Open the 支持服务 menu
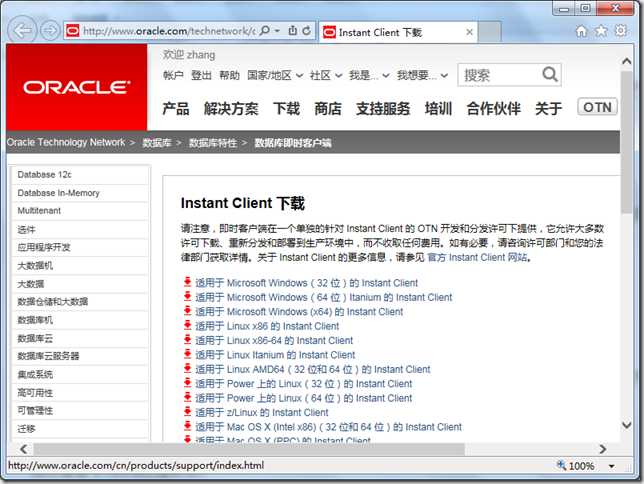This screenshot has height=484, width=644. click(x=383, y=108)
